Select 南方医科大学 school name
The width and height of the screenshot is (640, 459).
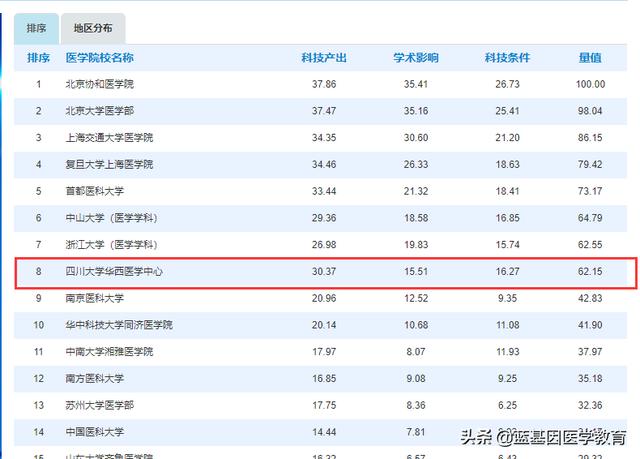pos(95,379)
